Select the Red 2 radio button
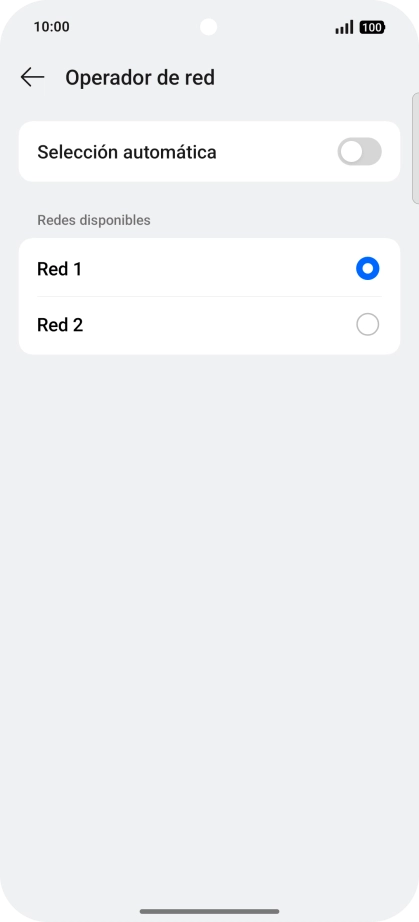Viewport: 419px width, 922px height. [x=368, y=325]
